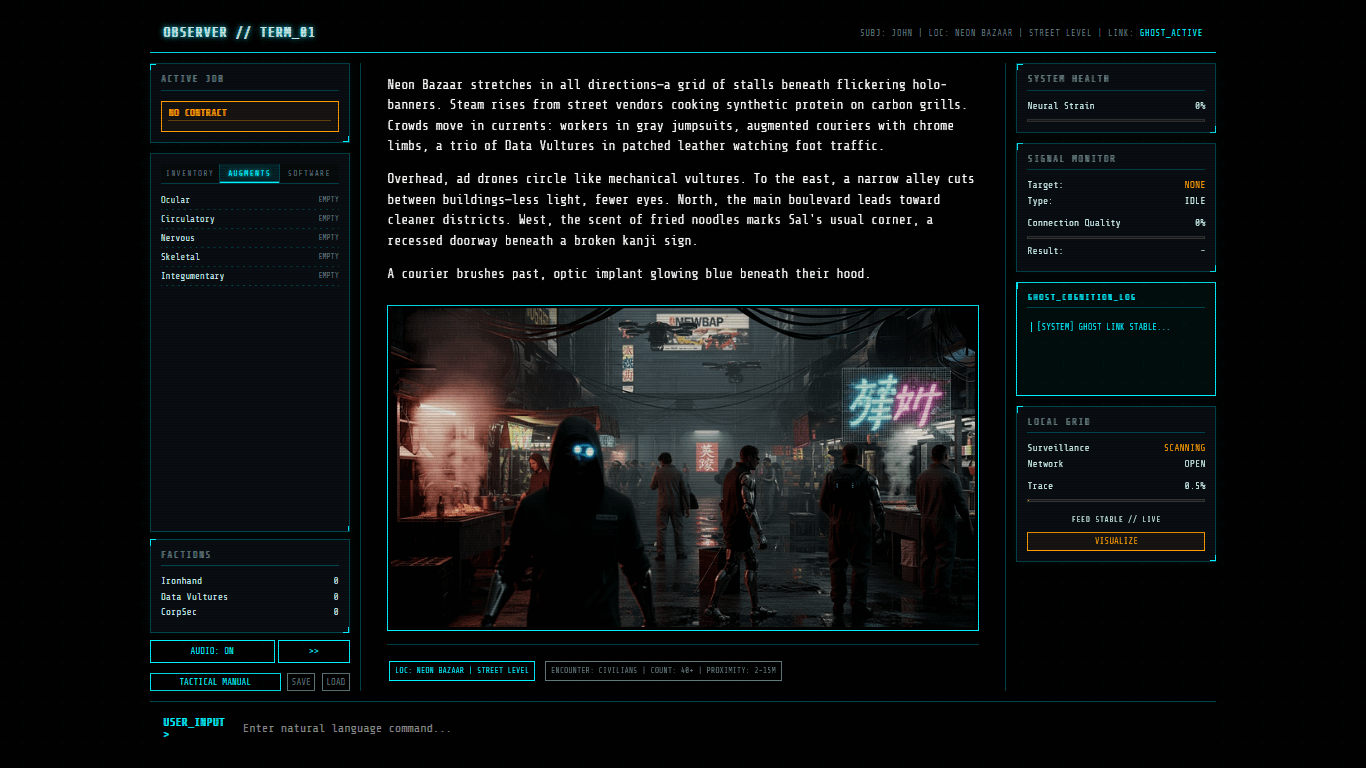Click the NO CONTRACT active job box
1366x768 pixels.
249,116
